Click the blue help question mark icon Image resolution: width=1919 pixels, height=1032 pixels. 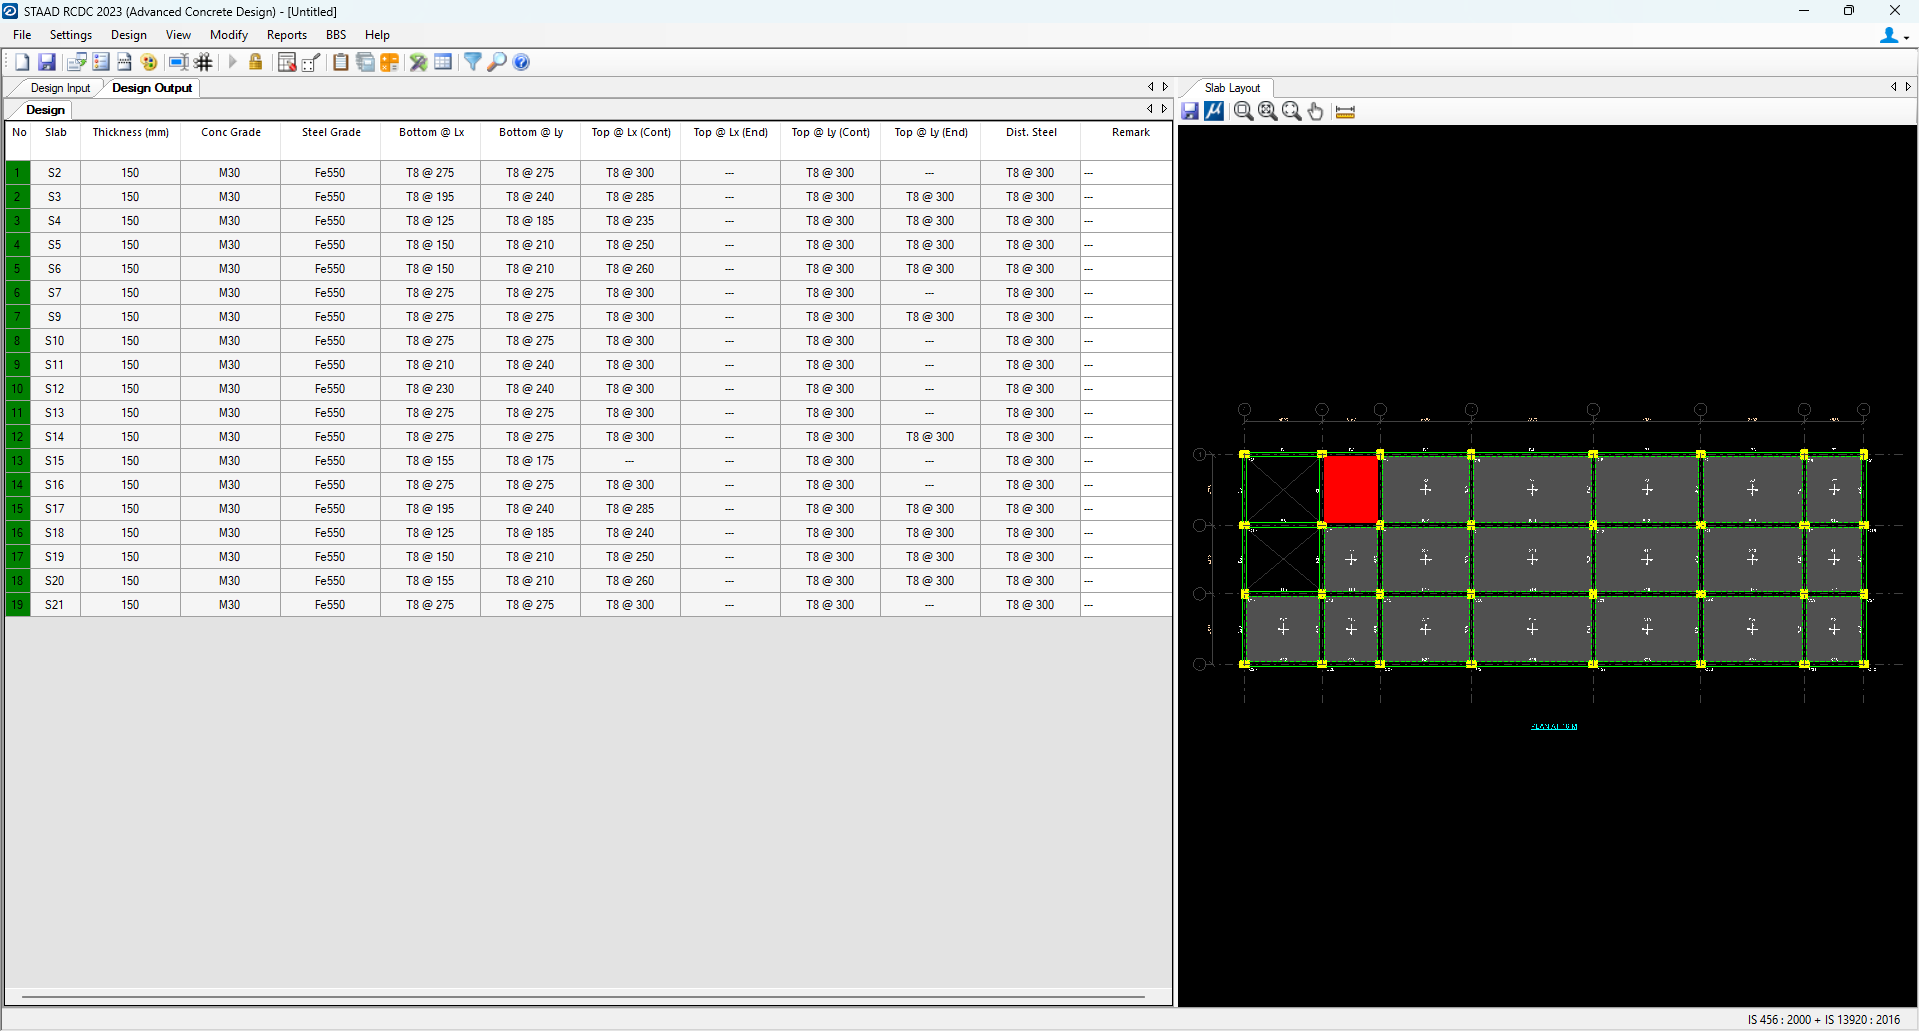pyautogui.click(x=521, y=62)
